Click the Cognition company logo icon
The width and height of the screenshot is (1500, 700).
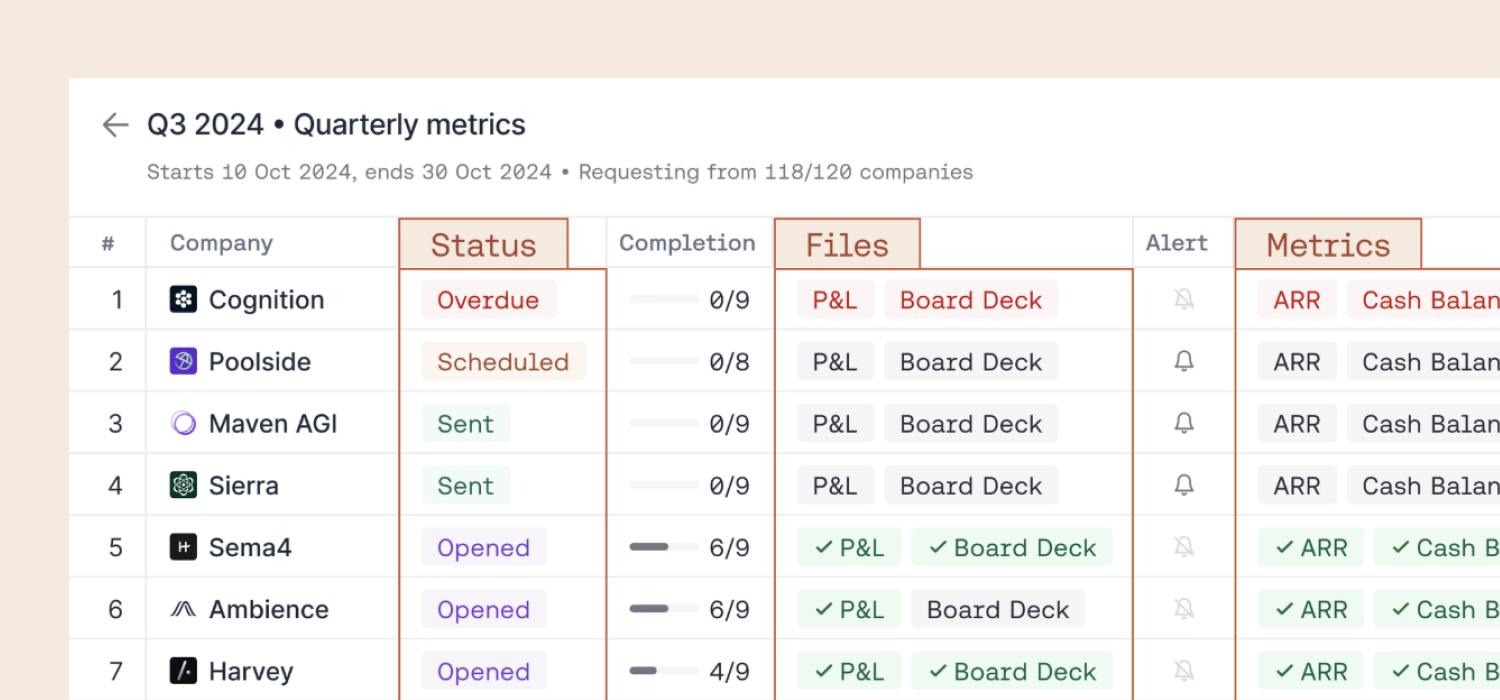coord(183,299)
